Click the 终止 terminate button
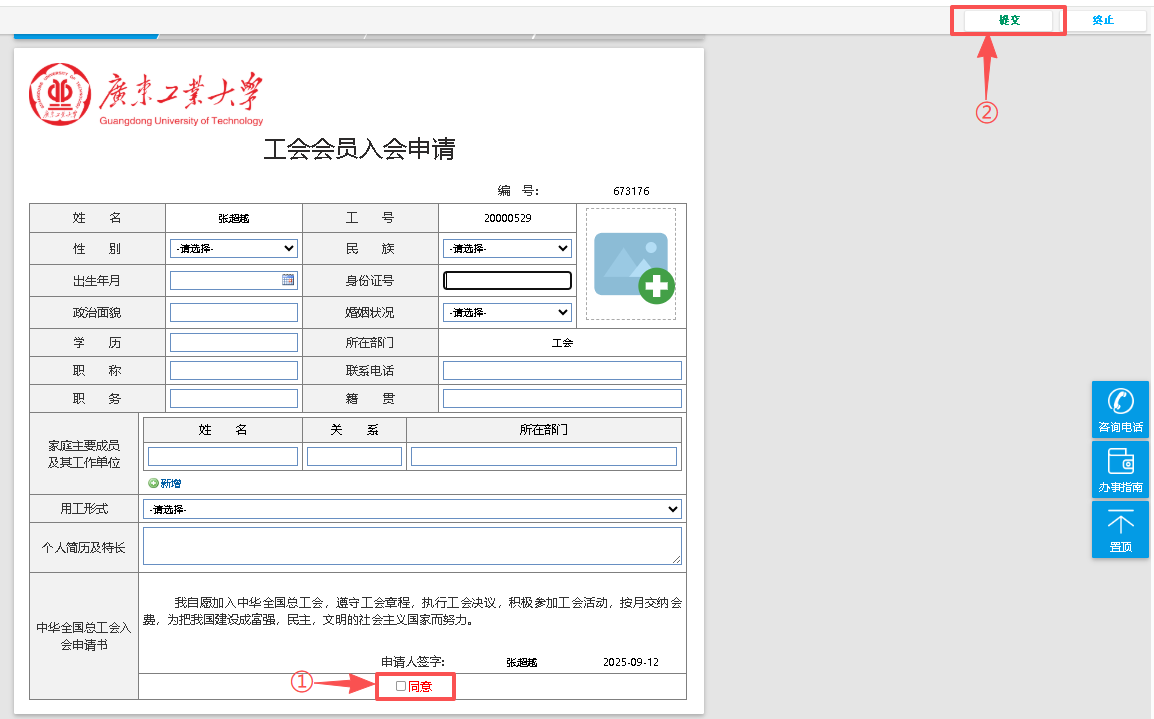1154x719 pixels. [1103, 20]
